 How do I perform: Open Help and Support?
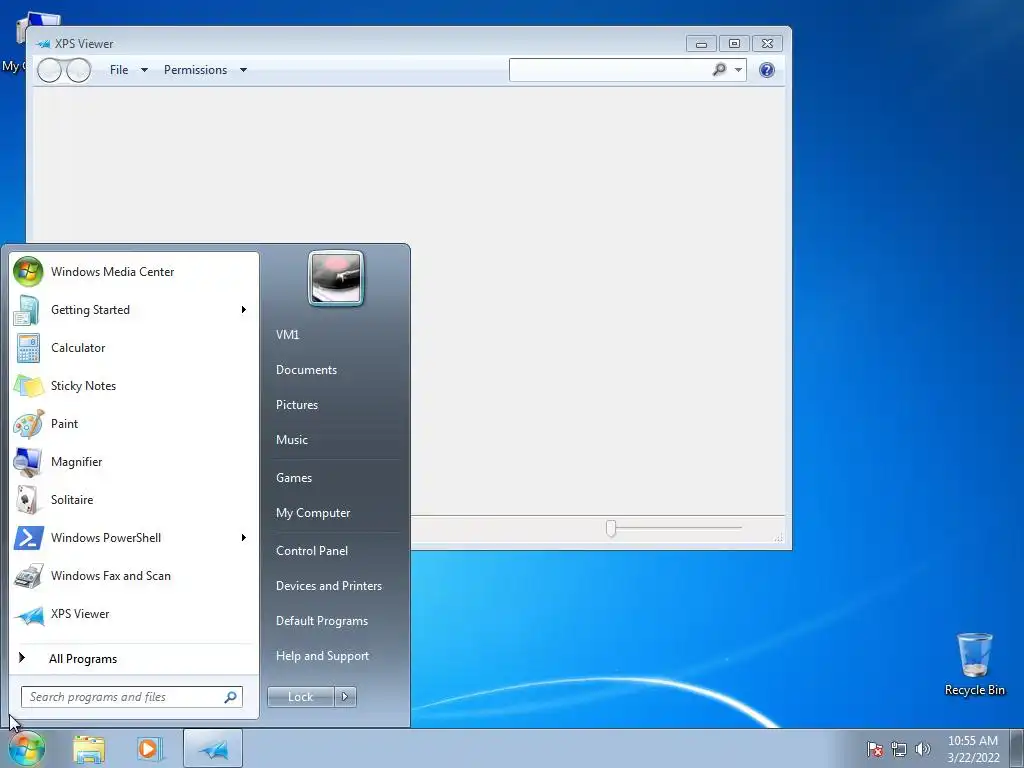[323, 656]
